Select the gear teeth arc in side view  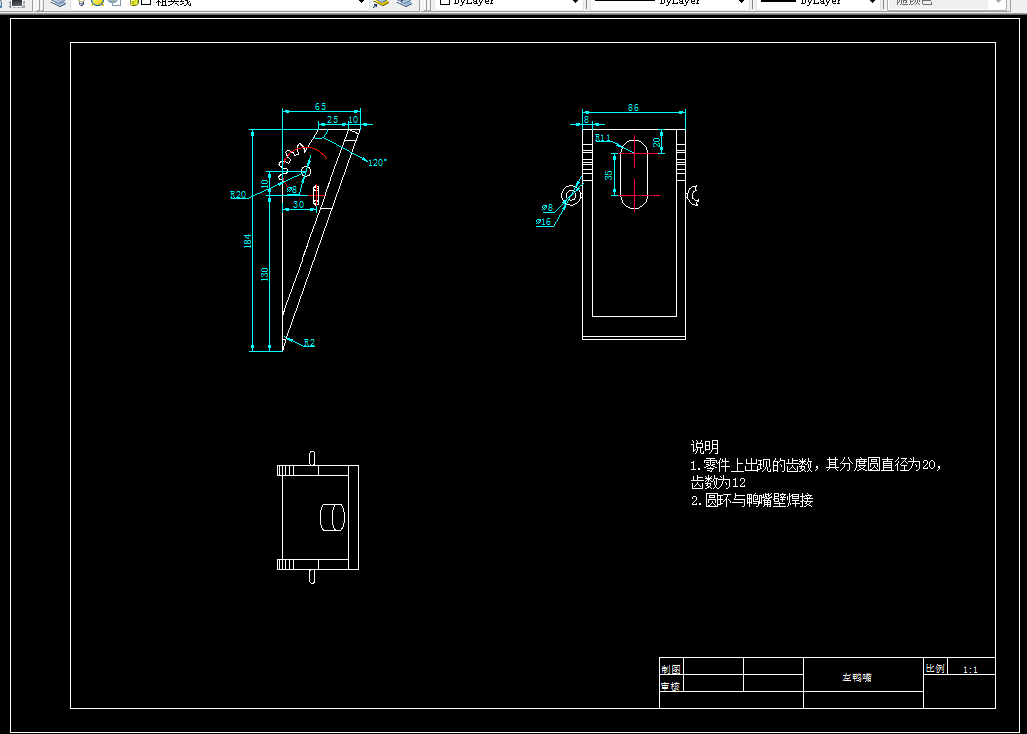(x=292, y=162)
